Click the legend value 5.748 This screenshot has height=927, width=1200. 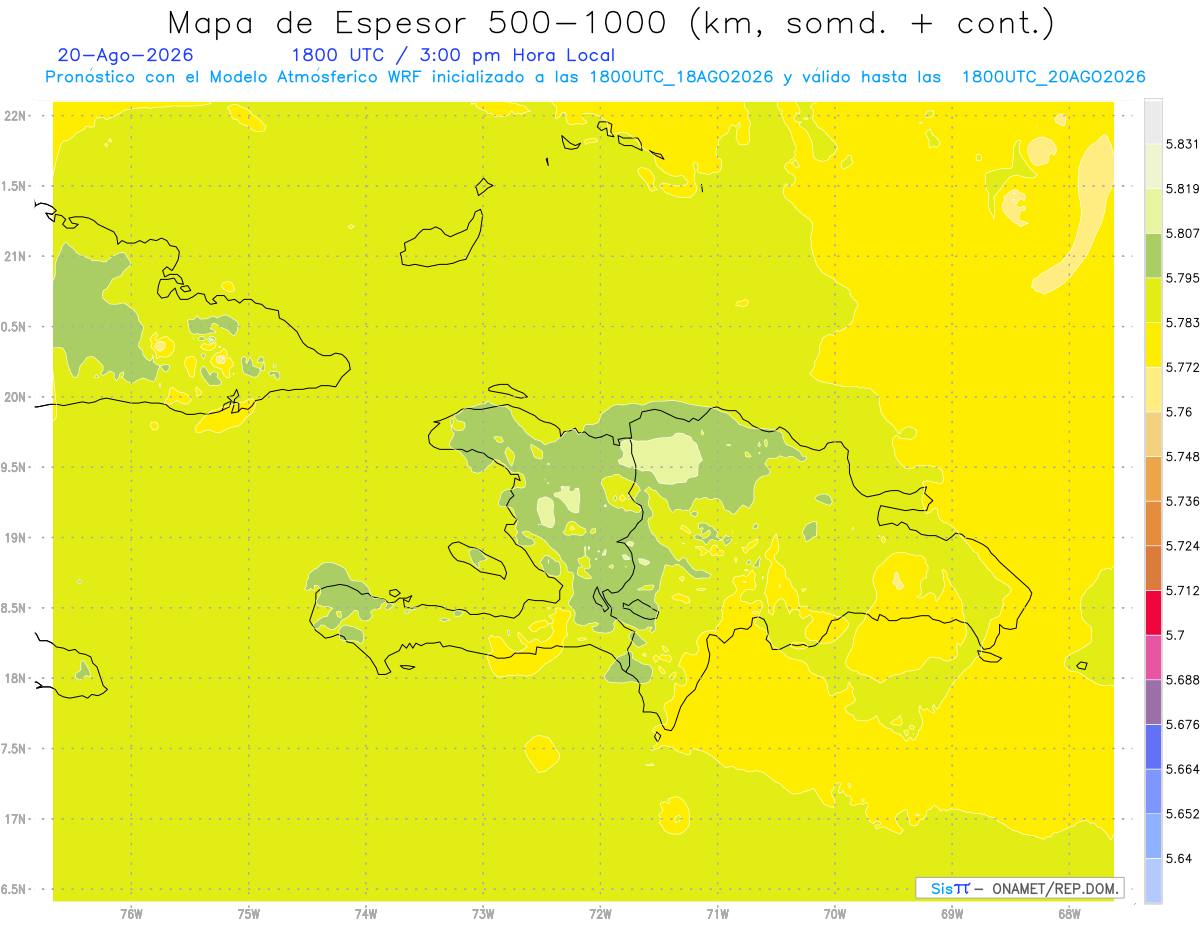tap(1182, 456)
